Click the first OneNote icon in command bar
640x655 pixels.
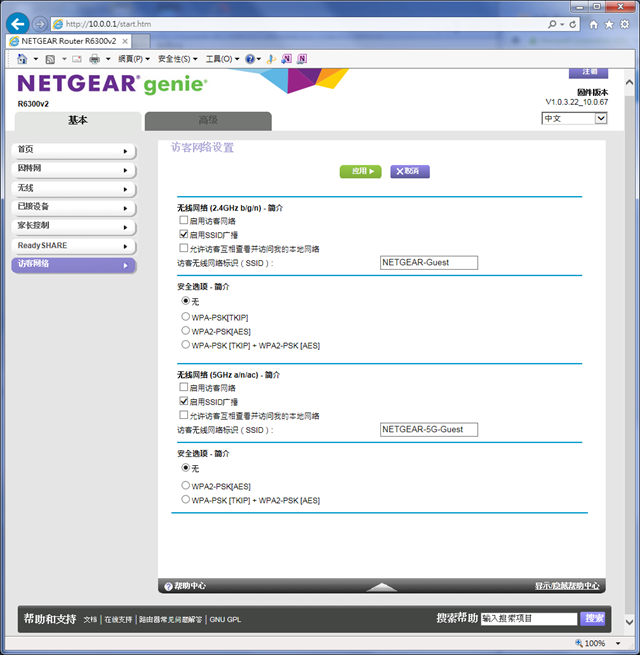(x=286, y=59)
